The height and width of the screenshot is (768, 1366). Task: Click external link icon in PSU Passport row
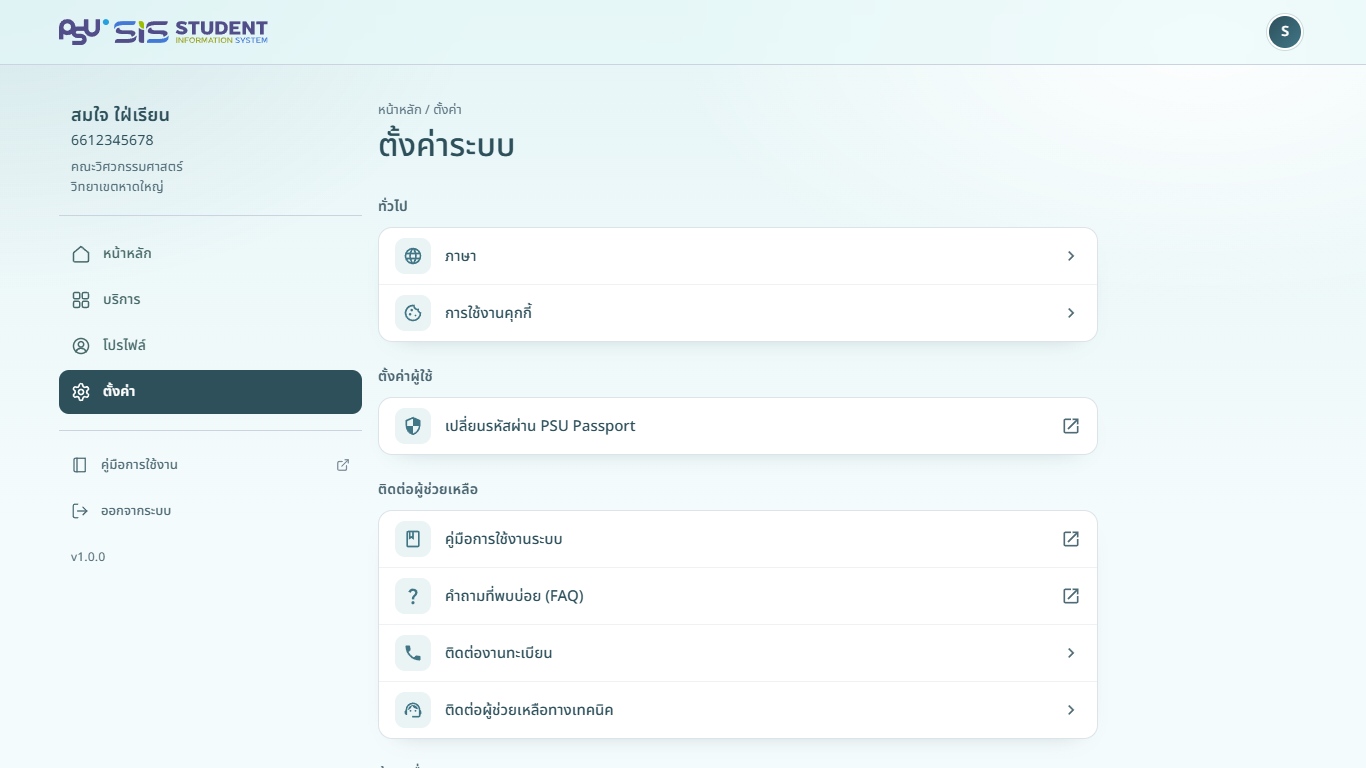(x=1071, y=426)
